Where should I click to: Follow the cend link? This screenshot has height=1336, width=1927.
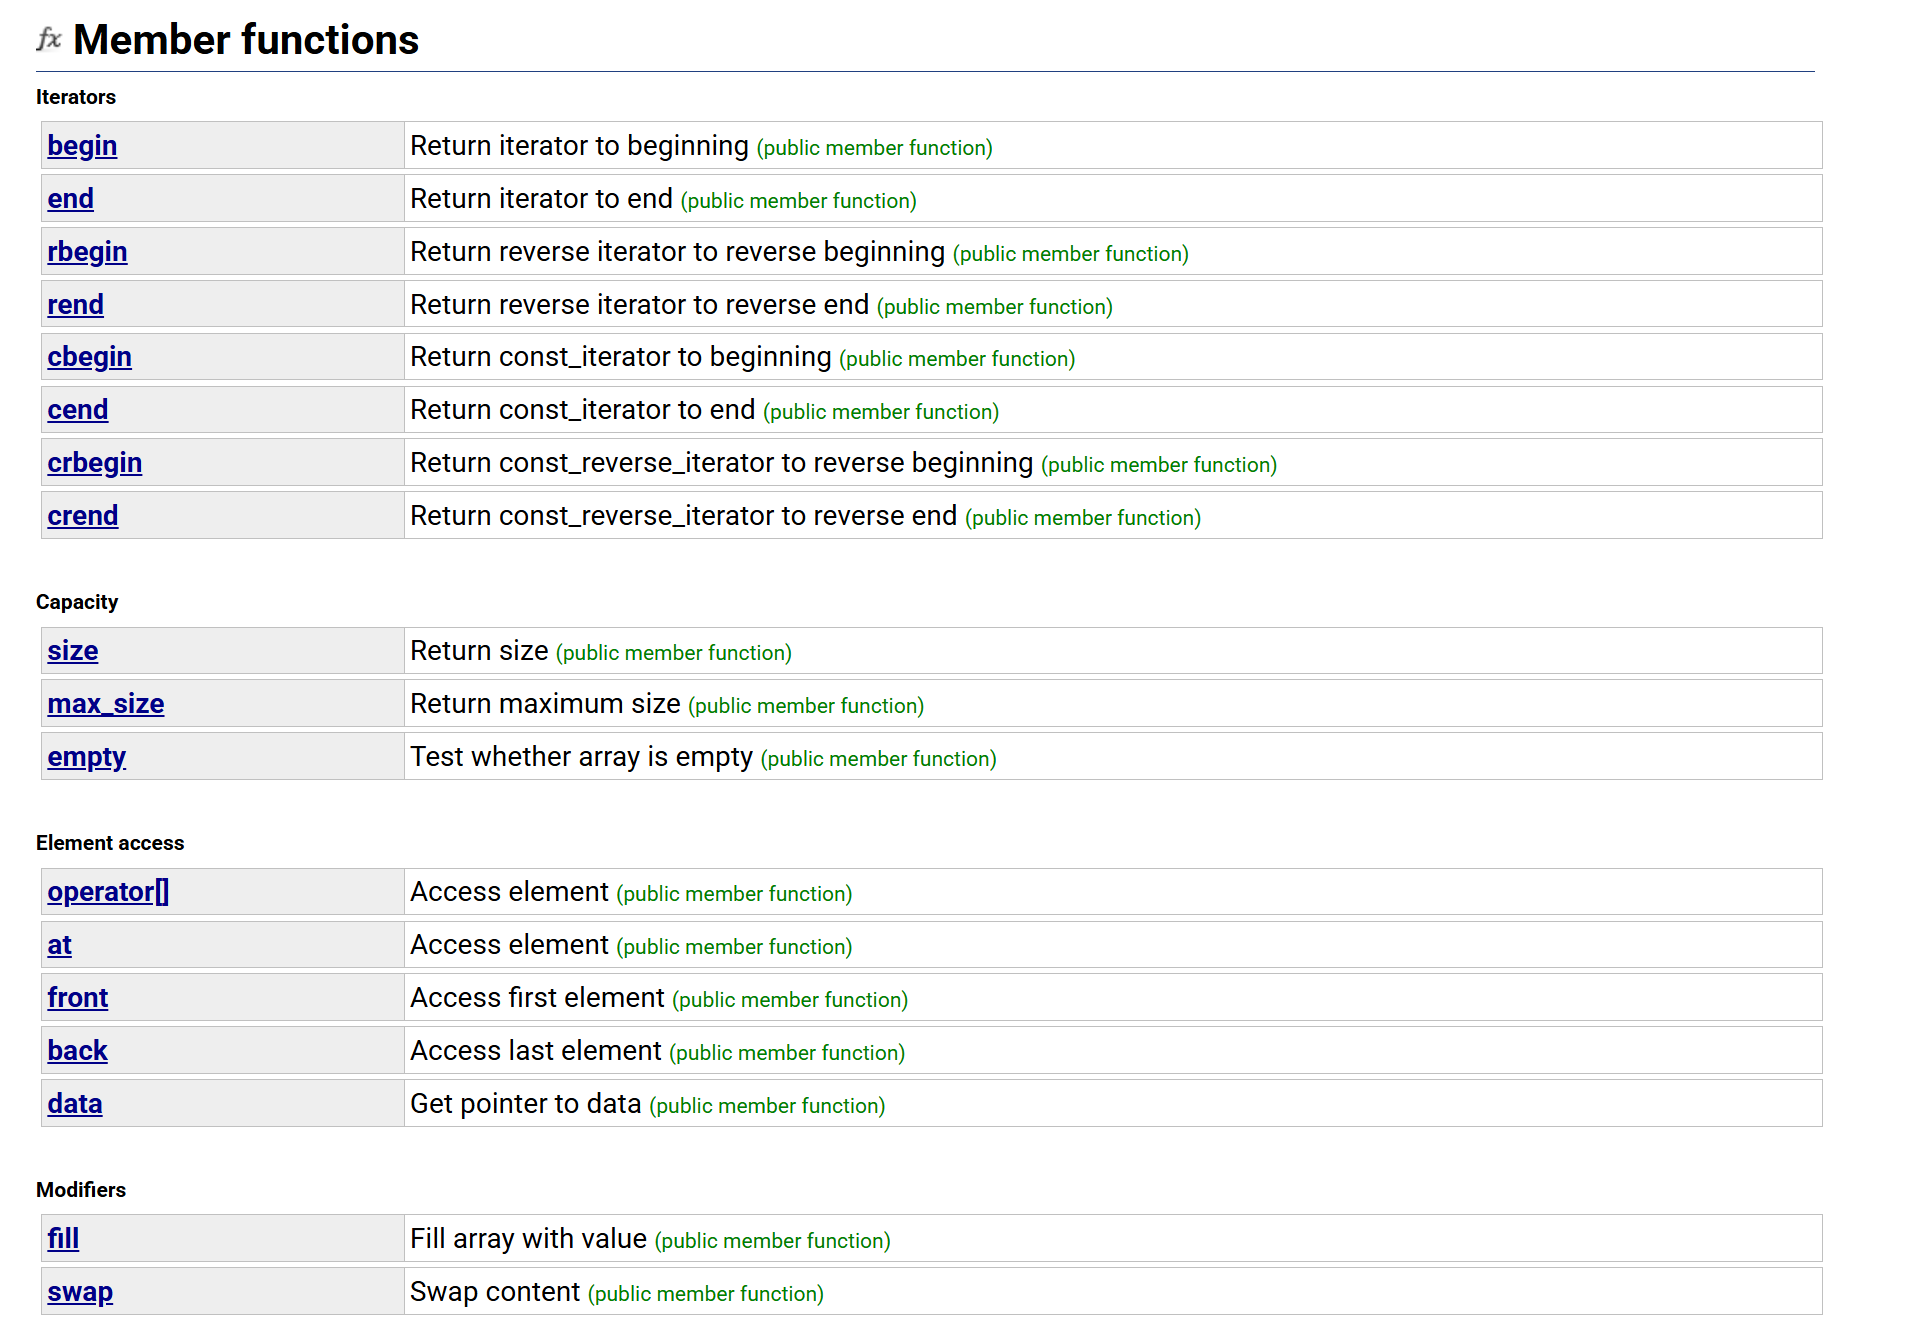(77, 410)
